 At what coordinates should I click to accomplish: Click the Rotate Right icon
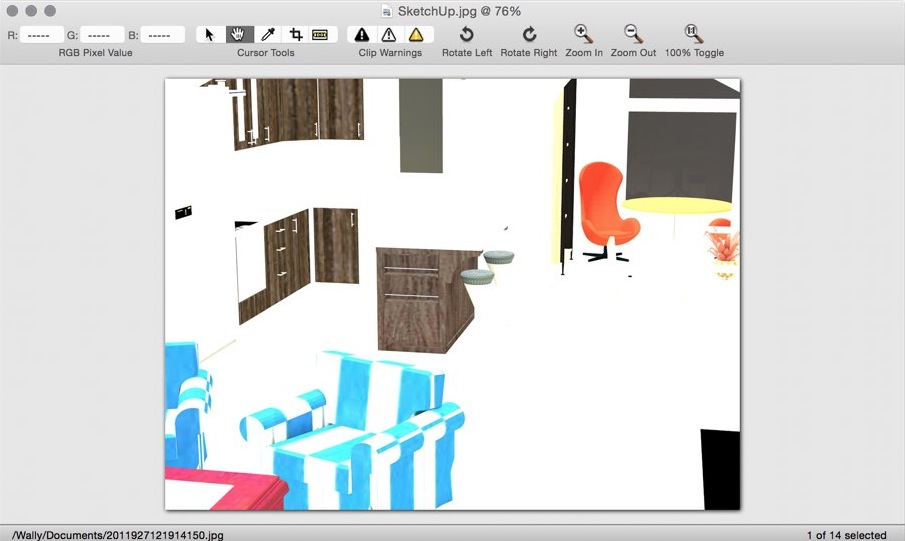point(529,35)
